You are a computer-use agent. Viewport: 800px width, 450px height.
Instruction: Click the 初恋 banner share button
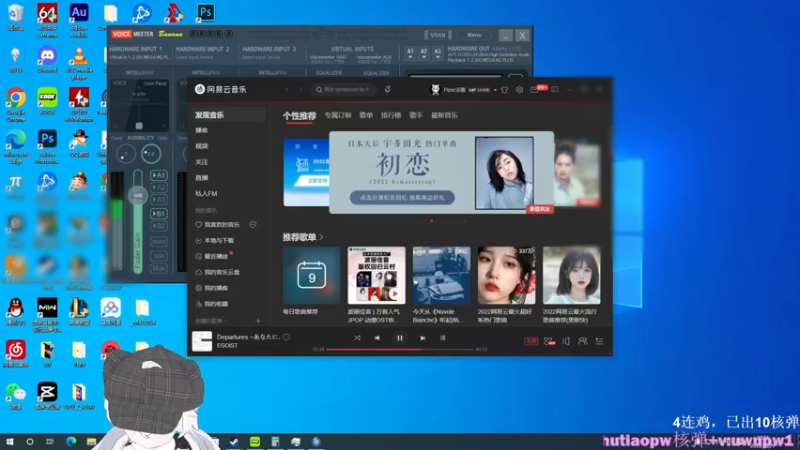point(402,197)
